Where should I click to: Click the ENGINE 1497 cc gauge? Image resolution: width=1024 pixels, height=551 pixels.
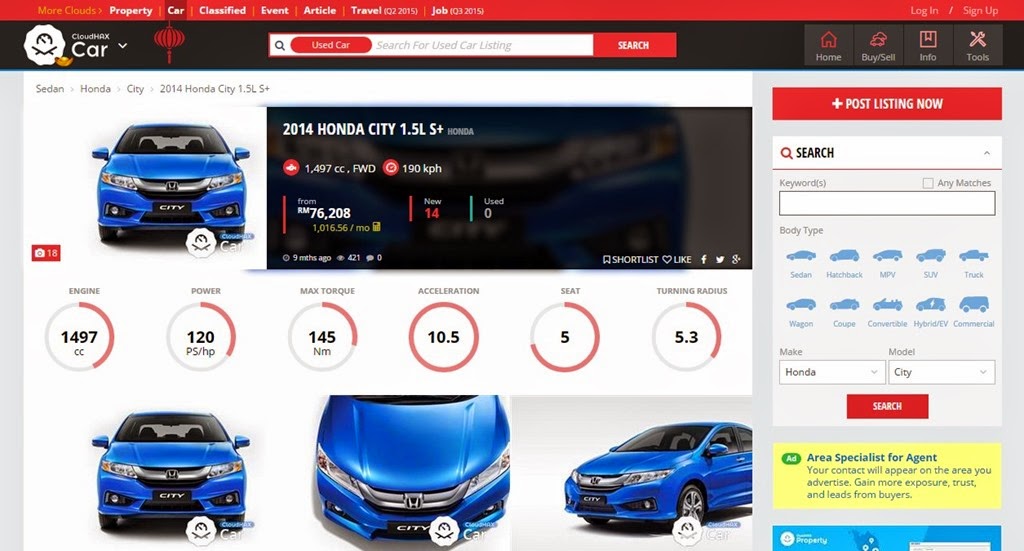coord(79,337)
